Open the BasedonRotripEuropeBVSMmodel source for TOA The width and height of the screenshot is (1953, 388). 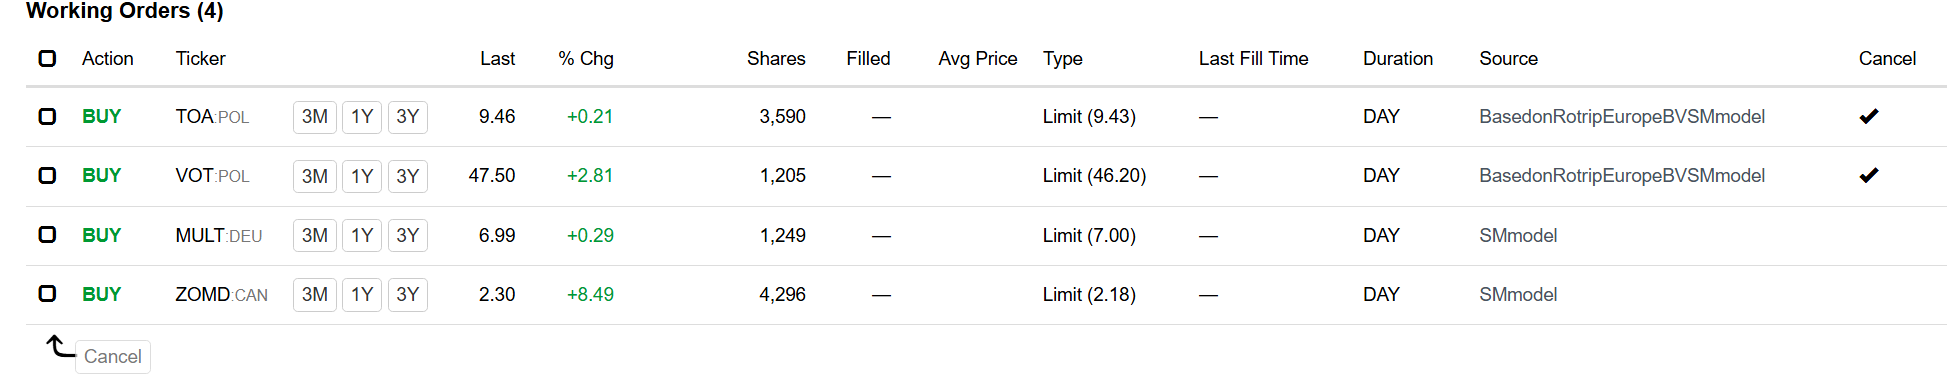1622,116
